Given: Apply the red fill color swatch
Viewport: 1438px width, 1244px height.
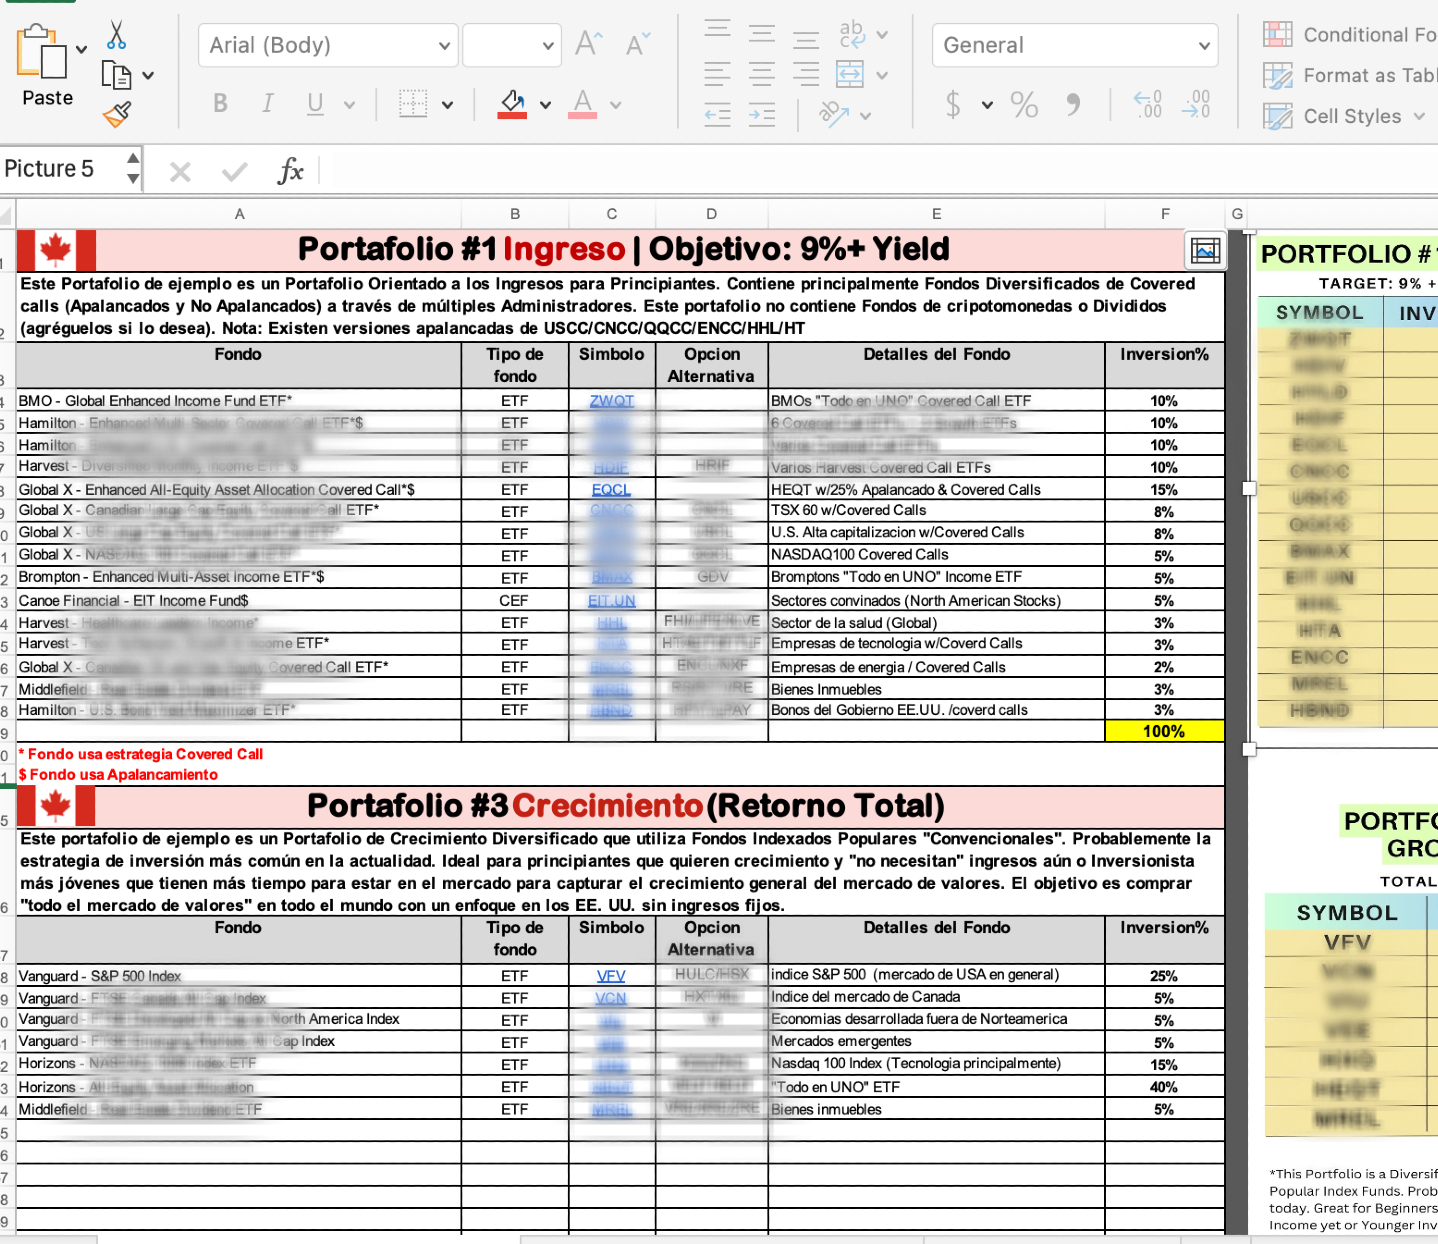Looking at the screenshot, I should click(x=512, y=104).
